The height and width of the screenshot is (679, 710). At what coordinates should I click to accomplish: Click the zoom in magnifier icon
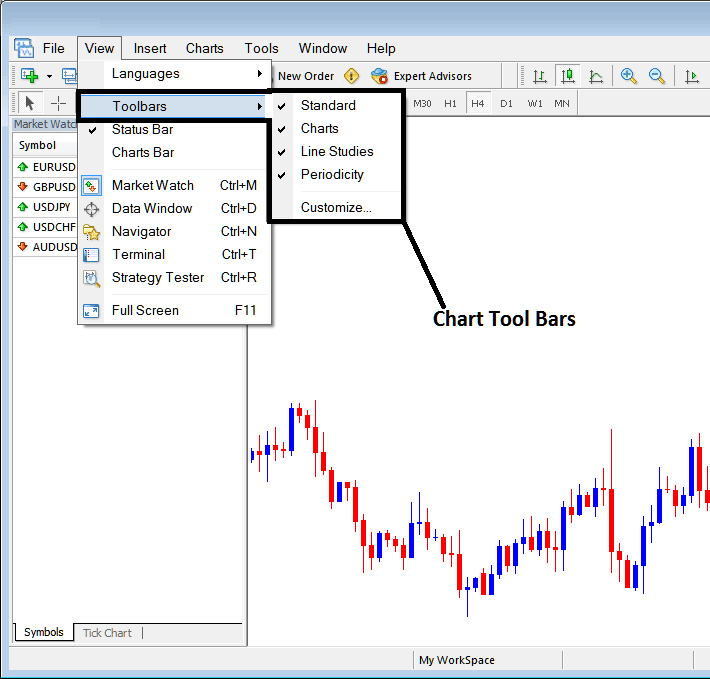(x=629, y=76)
